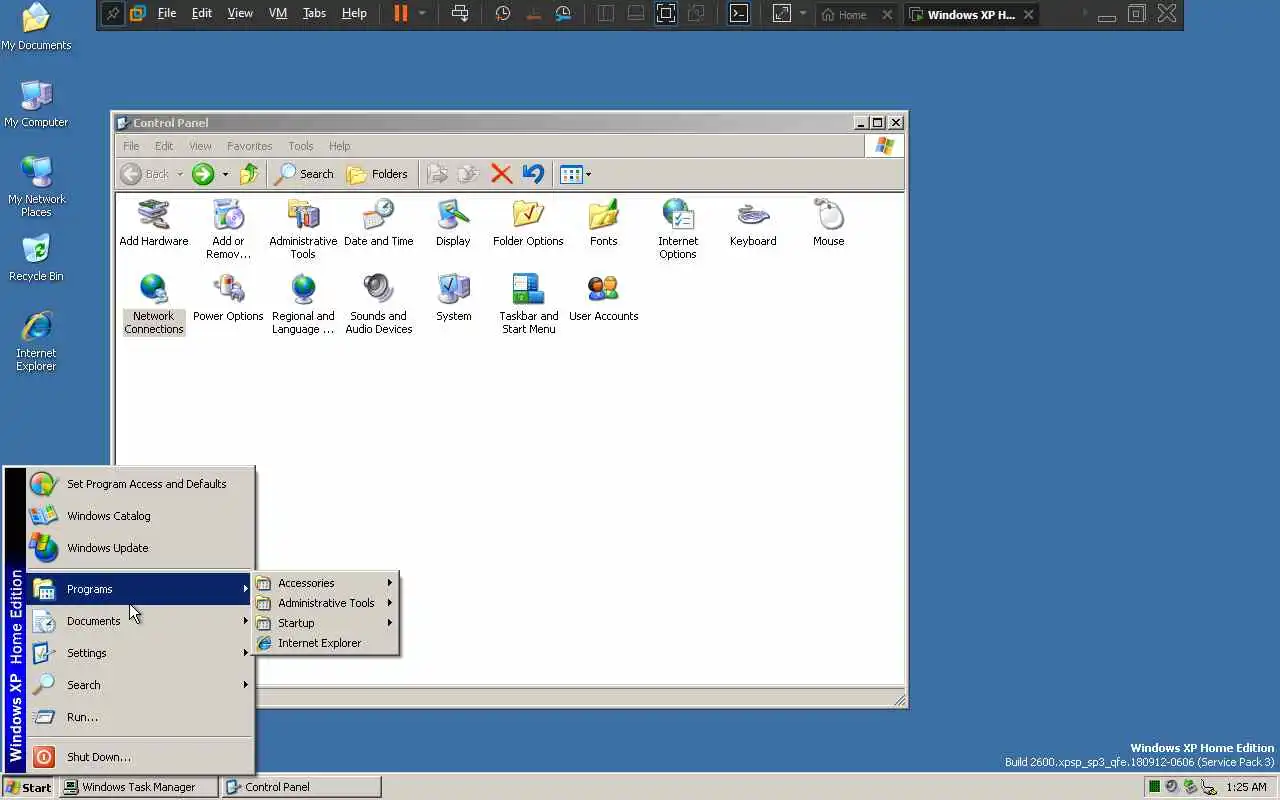Open VMware console view icon
The width and height of the screenshot is (1280, 800).
pyautogui.click(x=738, y=13)
